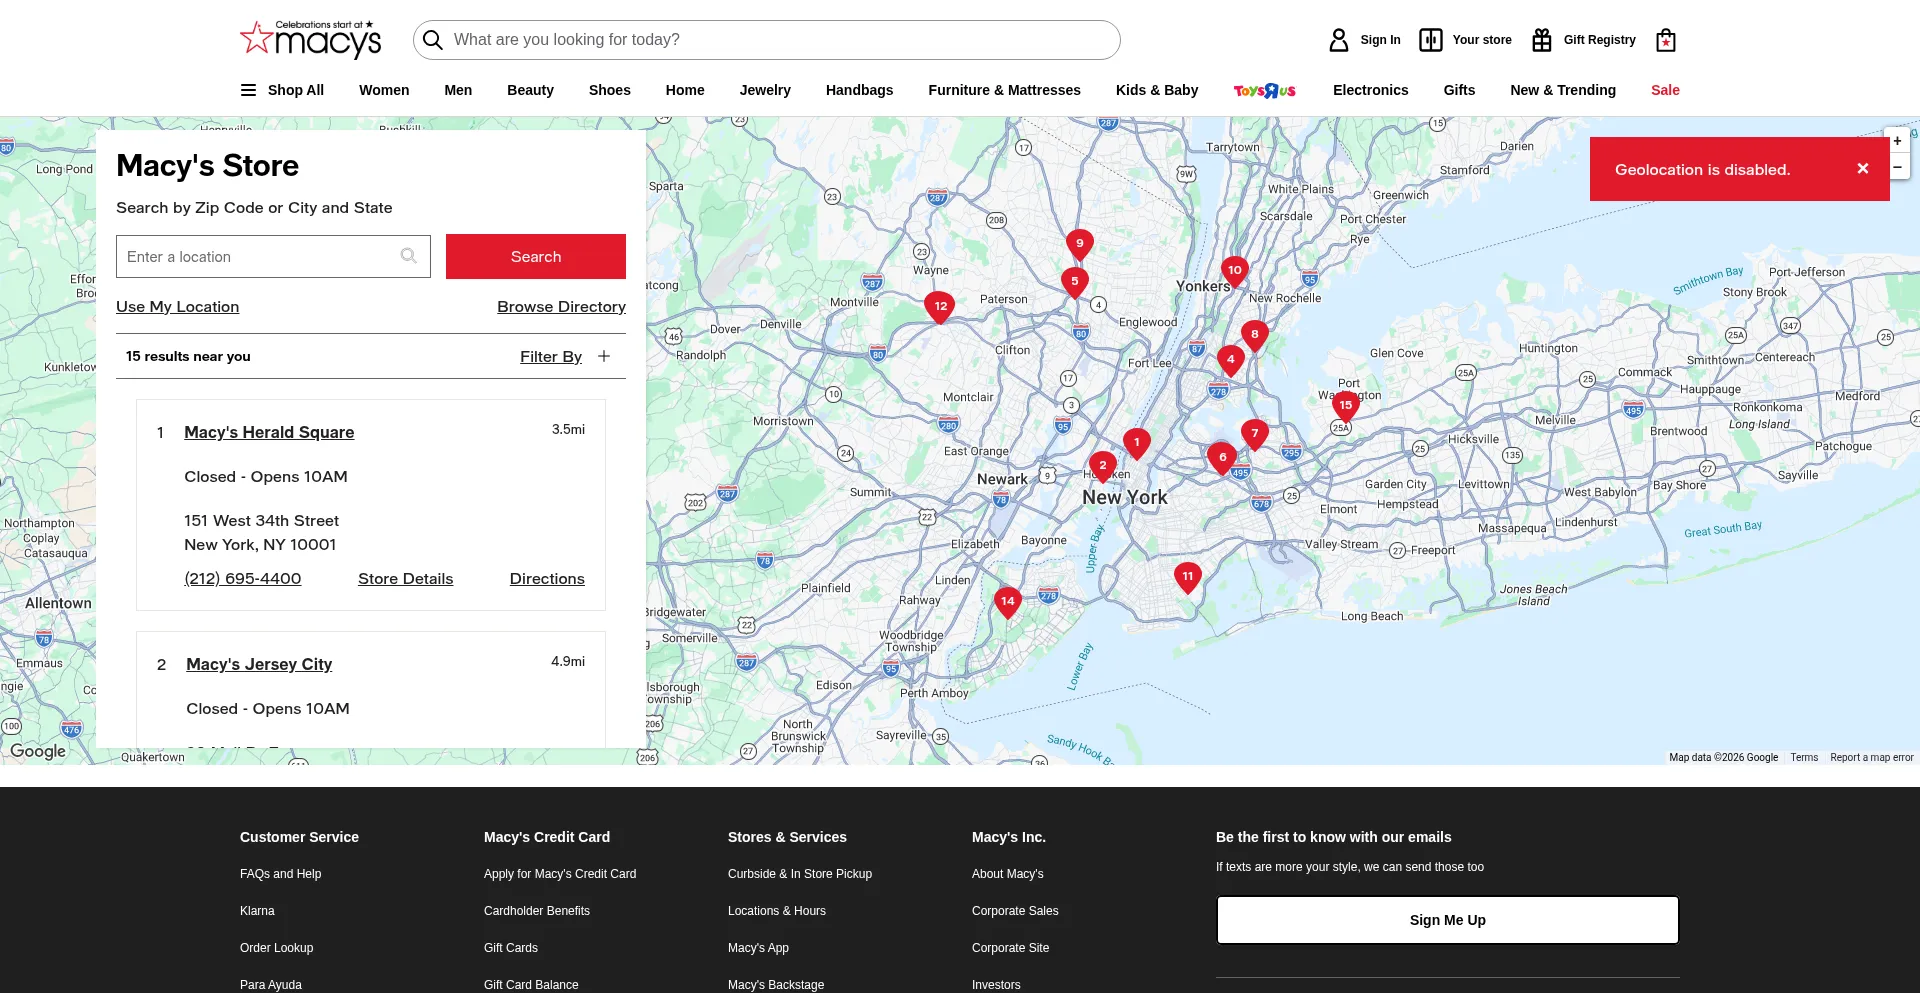Select map pin number 1
Image resolution: width=1920 pixels, height=993 pixels.
(x=1137, y=443)
